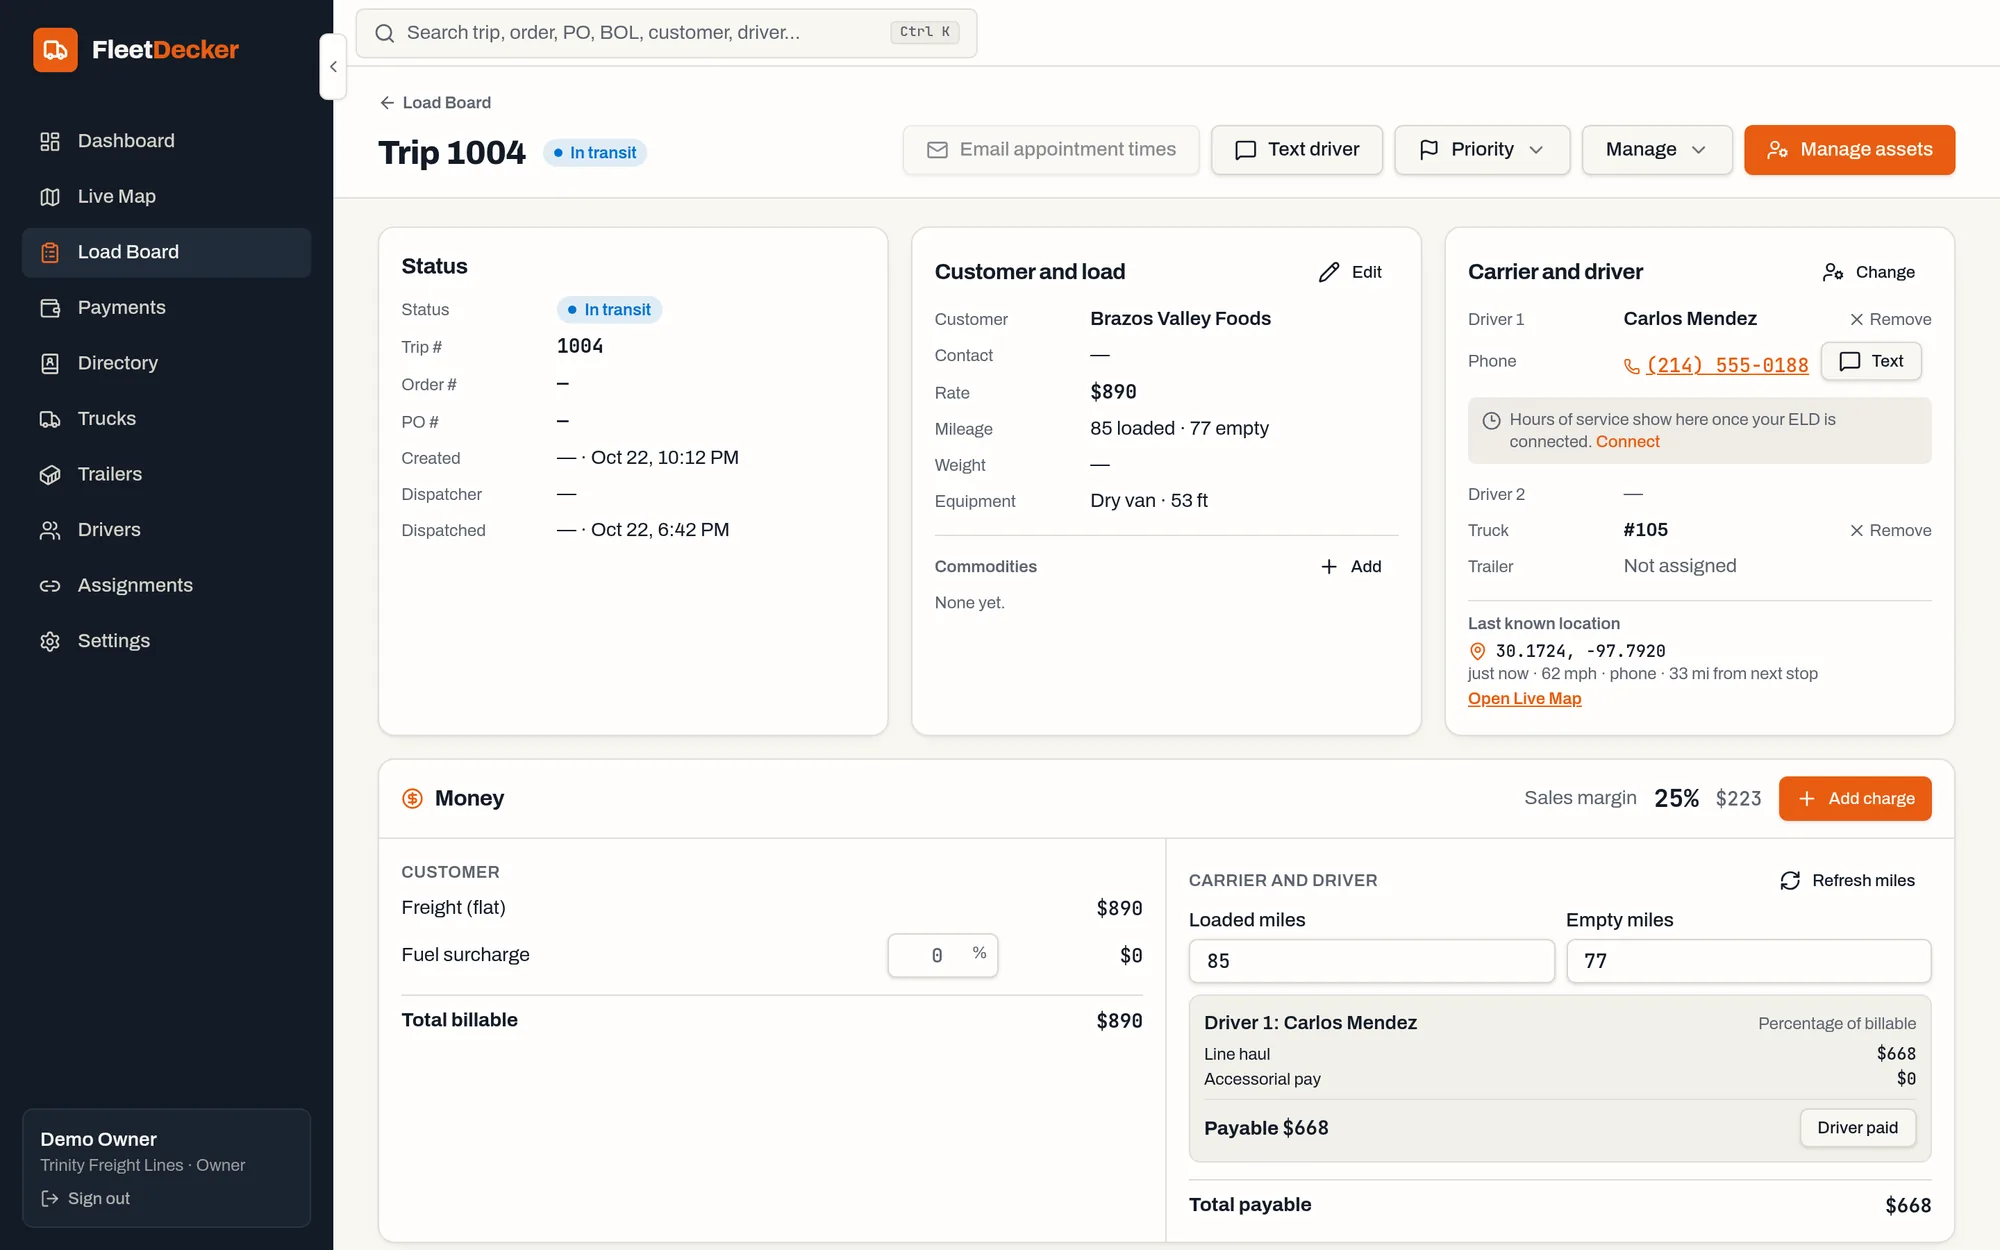The width and height of the screenshot is (2000, 1250).
Task: Click the speech bubble icon on Text driver
Action: [x=1245, y=150]
